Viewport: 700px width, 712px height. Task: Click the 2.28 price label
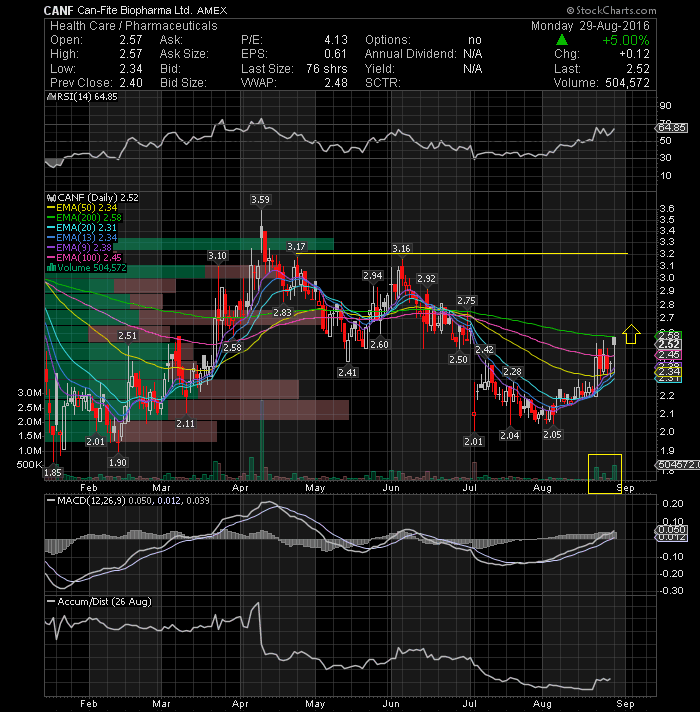coord(512,372)
